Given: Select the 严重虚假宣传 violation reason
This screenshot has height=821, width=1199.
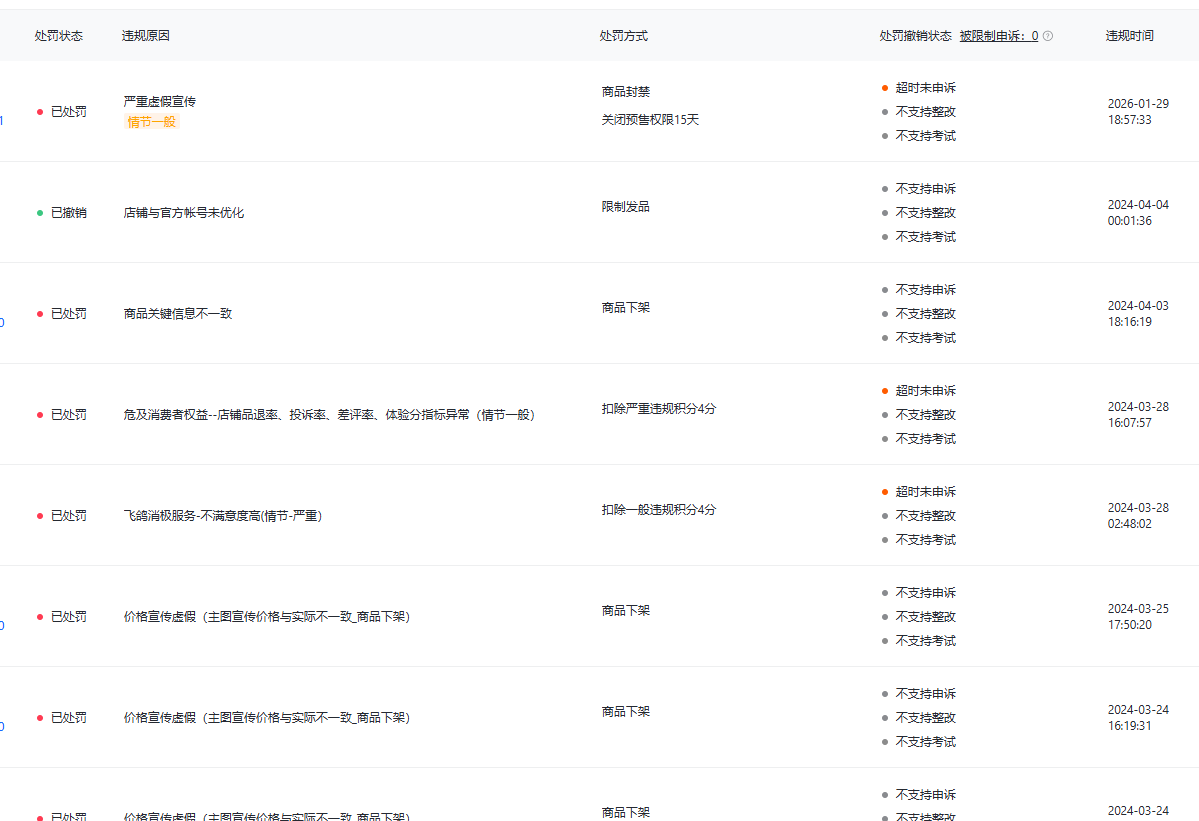Looking at the screenshot, I should 159,101.
